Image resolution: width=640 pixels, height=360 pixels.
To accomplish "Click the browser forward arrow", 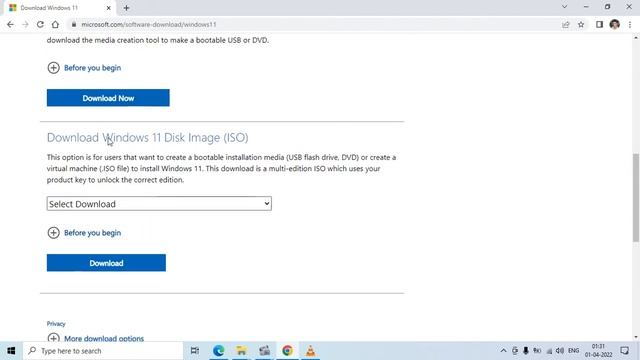I will tap(25, 24).
